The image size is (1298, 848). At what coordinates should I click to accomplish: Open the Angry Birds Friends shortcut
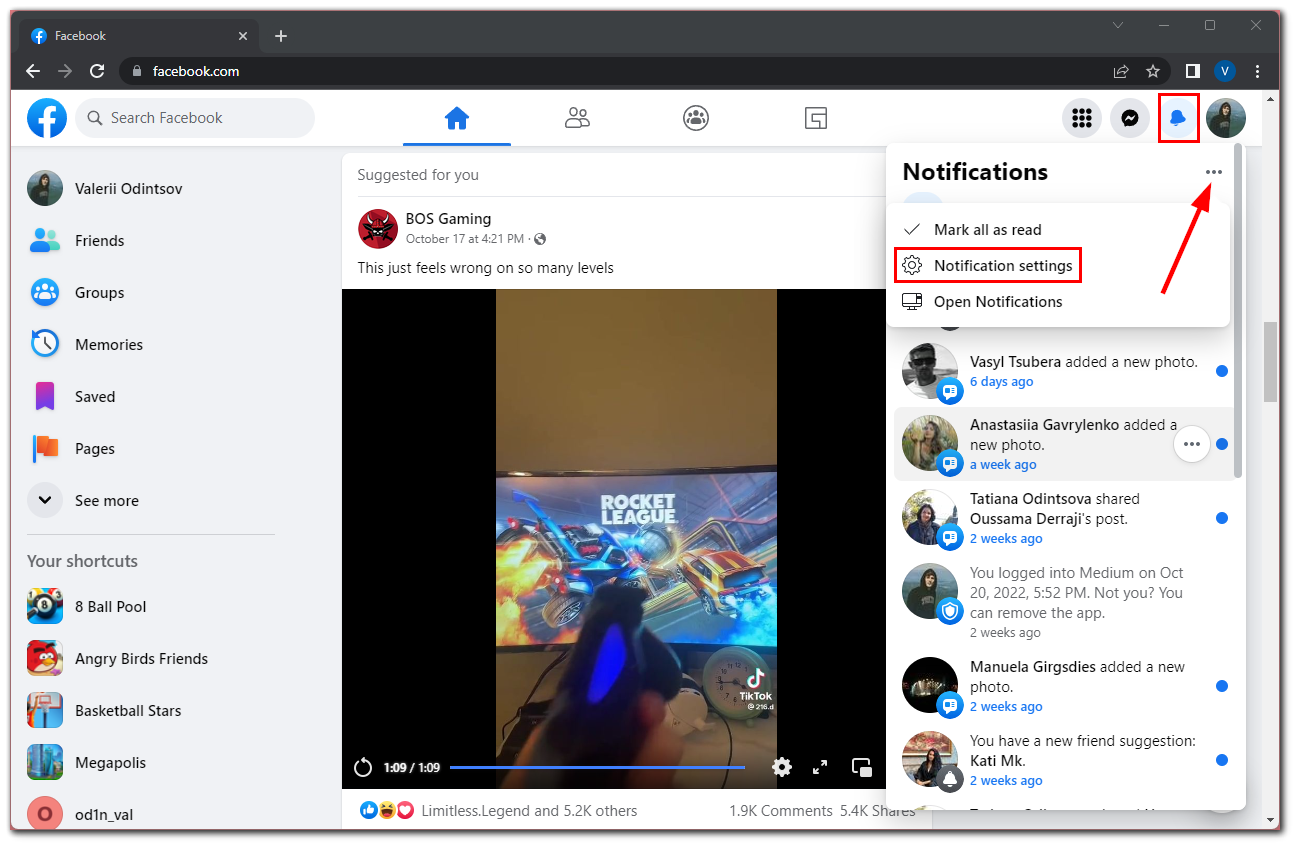150,658
